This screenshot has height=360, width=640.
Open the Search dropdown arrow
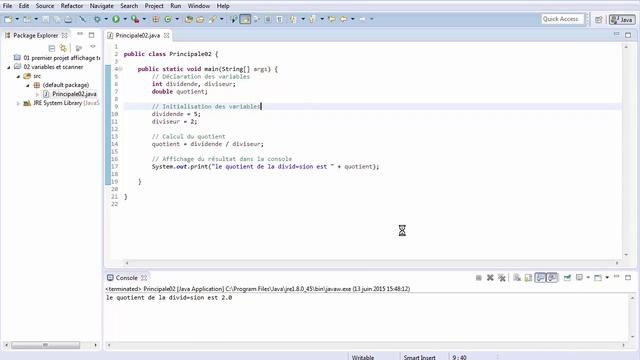(222, 19)
